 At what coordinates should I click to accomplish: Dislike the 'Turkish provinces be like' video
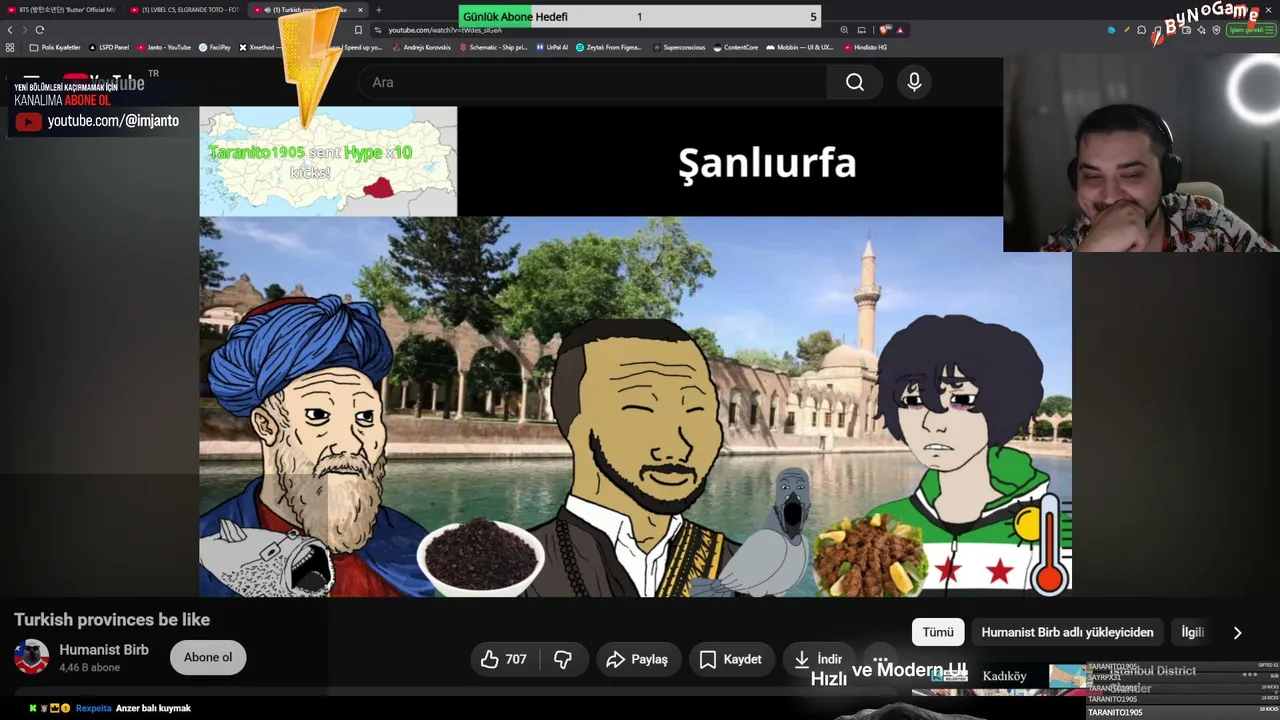563,659
